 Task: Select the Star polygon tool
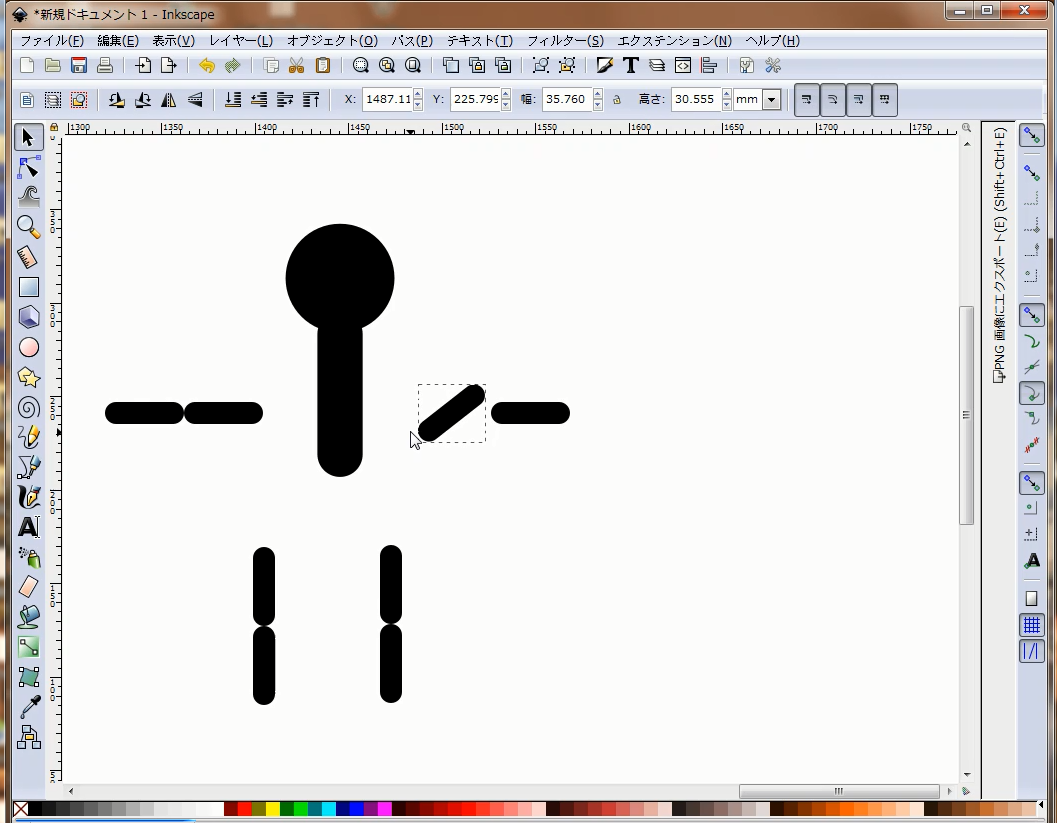29,377
